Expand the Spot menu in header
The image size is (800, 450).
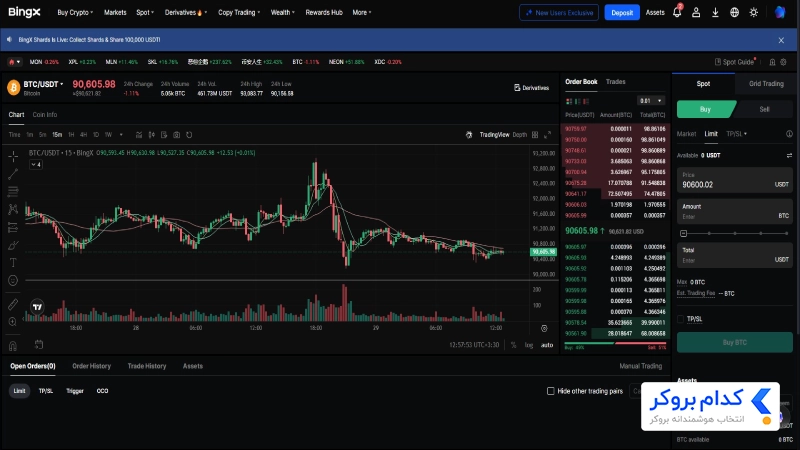coord(145,12)
